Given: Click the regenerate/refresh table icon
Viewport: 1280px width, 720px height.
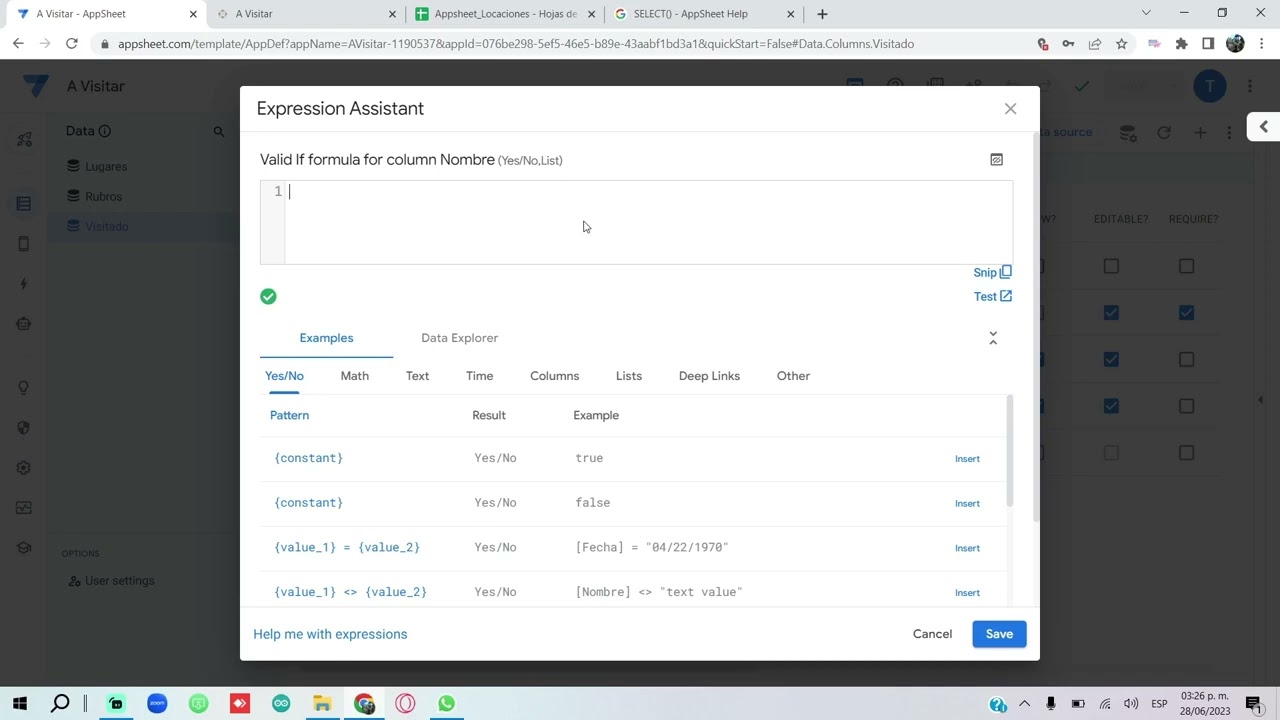Looking at the screenshot, I should pyautogui.click(x=1164, y=132).
